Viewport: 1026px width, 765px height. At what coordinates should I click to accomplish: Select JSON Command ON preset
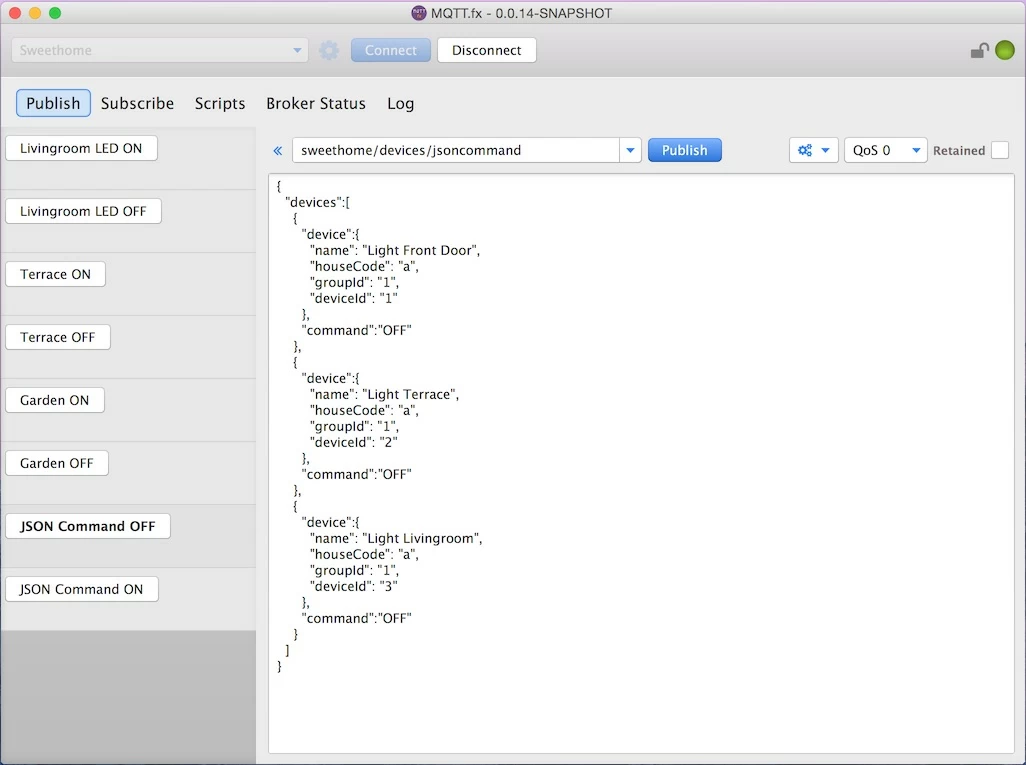(x=82, y=589)
